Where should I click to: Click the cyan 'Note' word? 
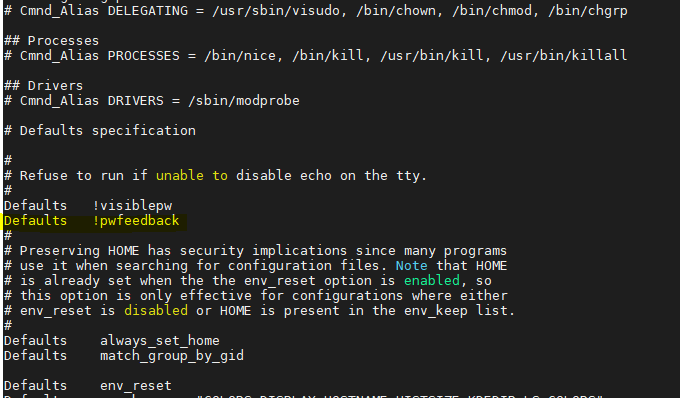[x=412, y=265]
